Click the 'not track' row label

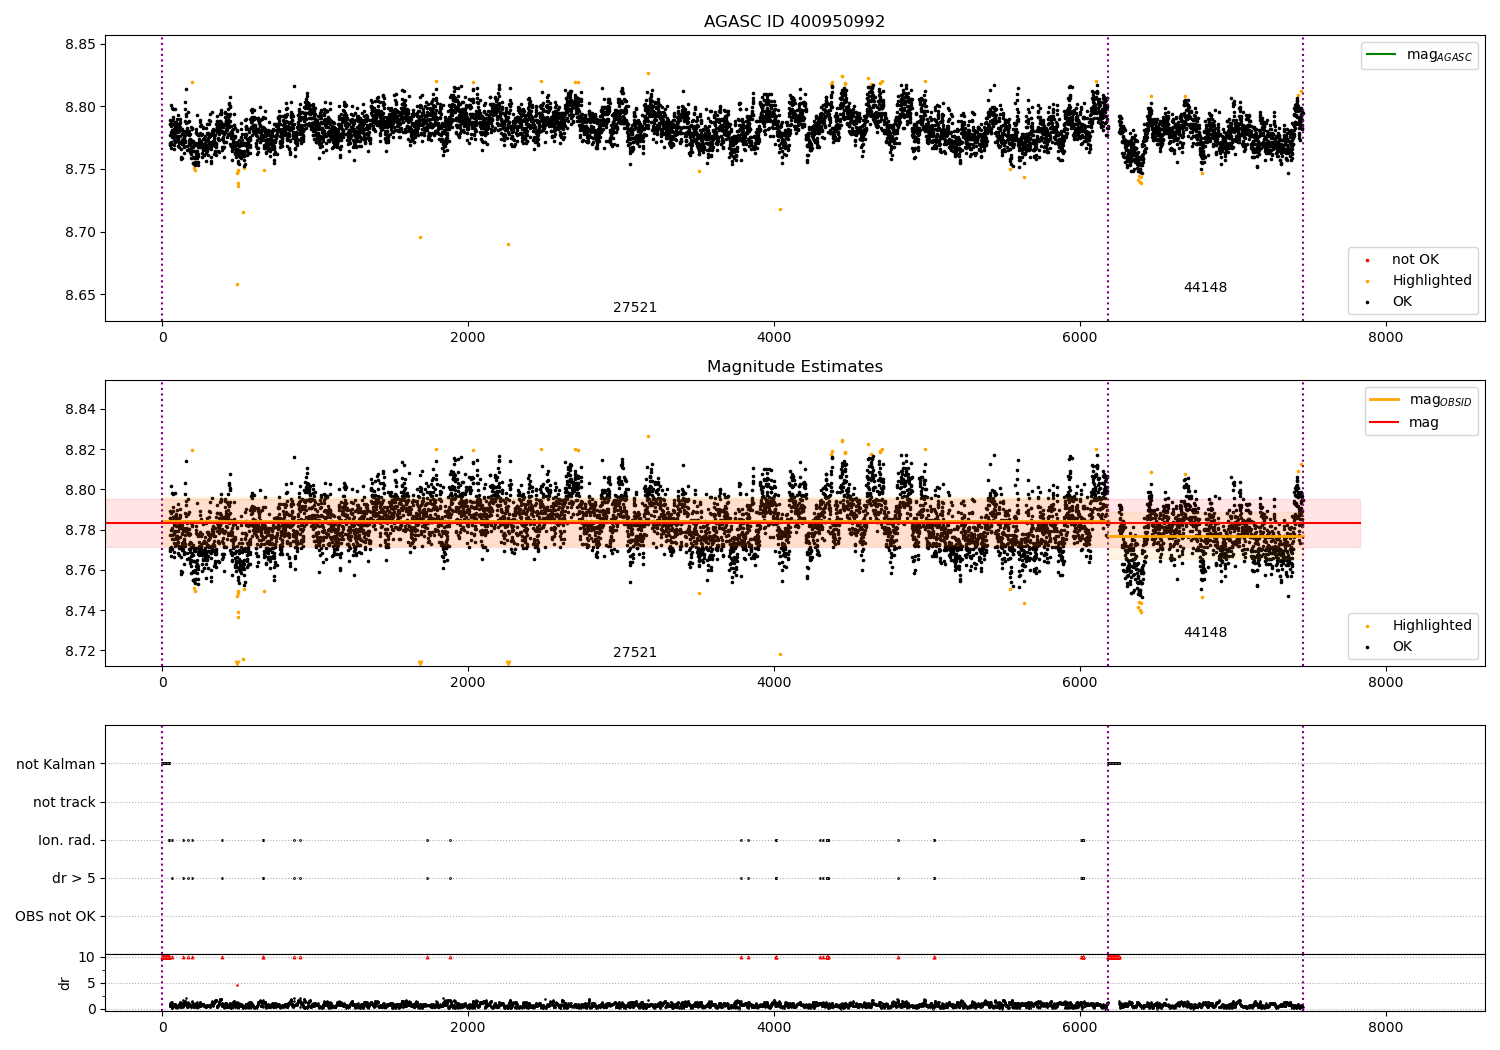tap(64, 803)
